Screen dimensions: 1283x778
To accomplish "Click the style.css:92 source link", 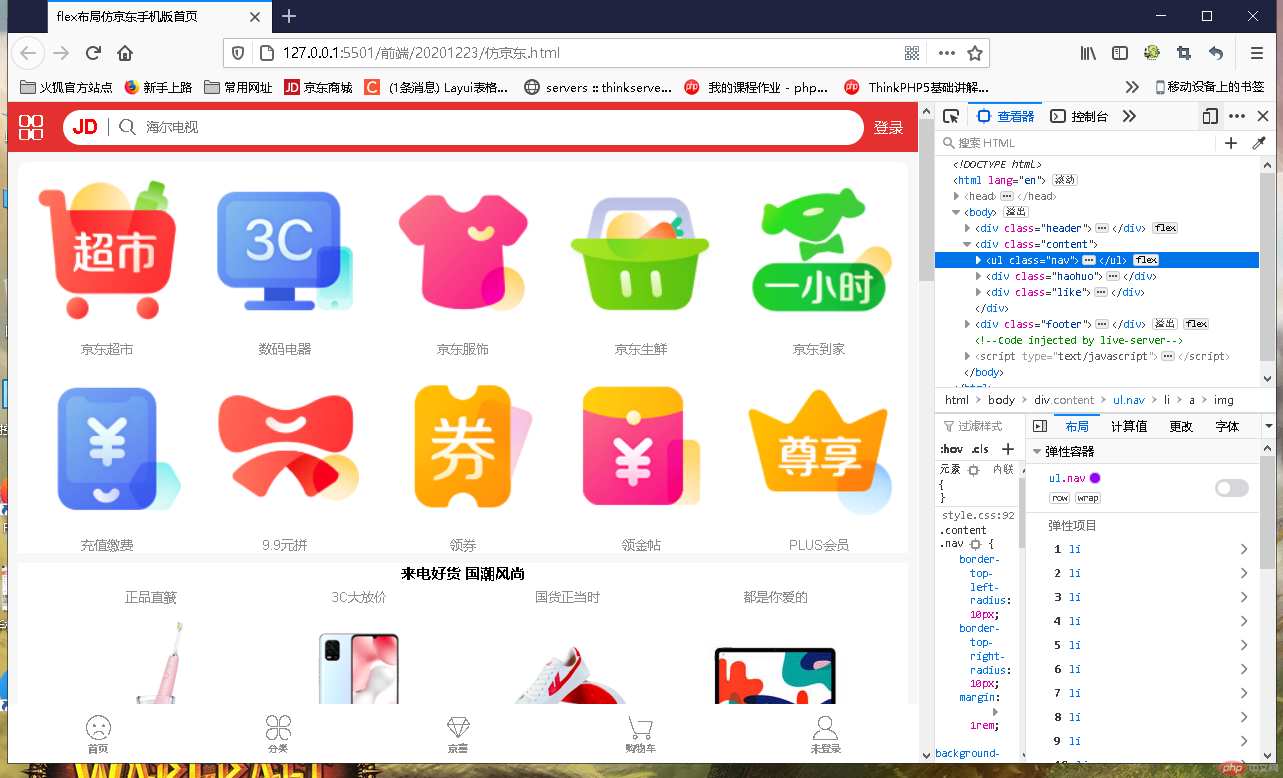I will click(x=978, y=516).
